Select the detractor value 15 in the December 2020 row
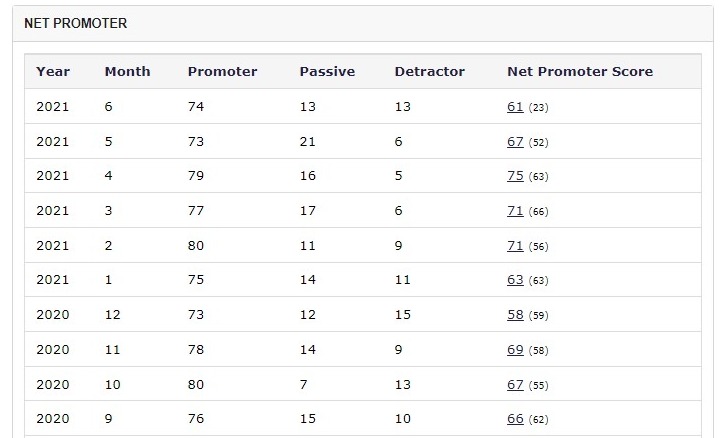 [403, 315]
